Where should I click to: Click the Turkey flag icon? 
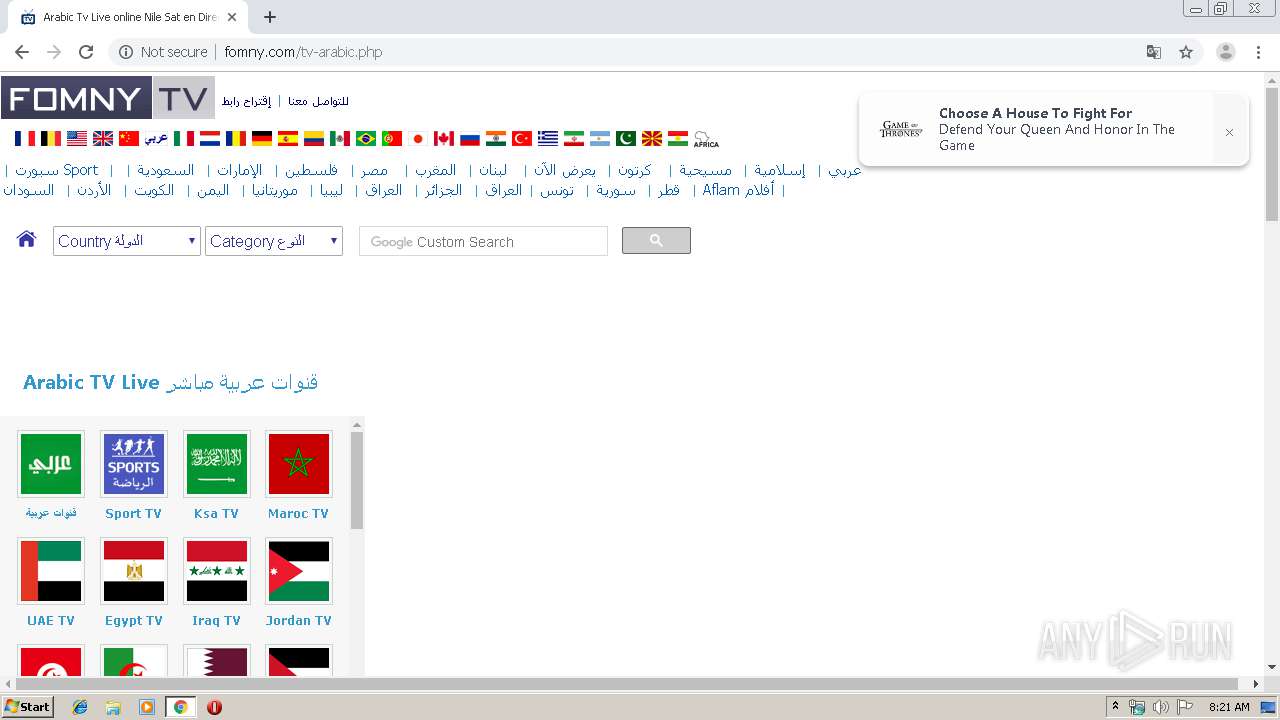tap(522, 139)
